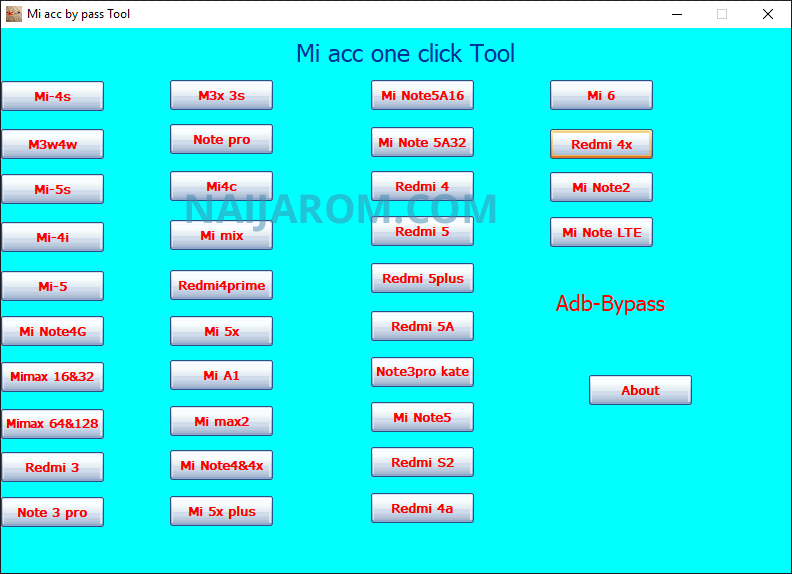Select the Mi mix button

(x=221, y=235)
